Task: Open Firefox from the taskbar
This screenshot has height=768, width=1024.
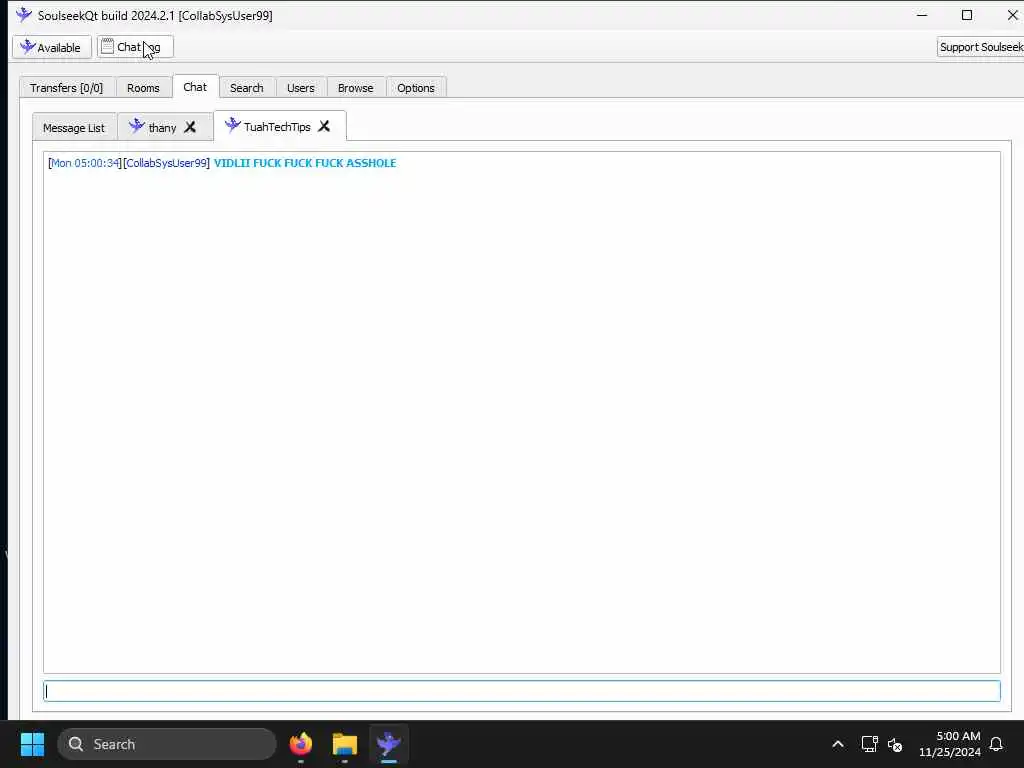Action: coord(301,744)
